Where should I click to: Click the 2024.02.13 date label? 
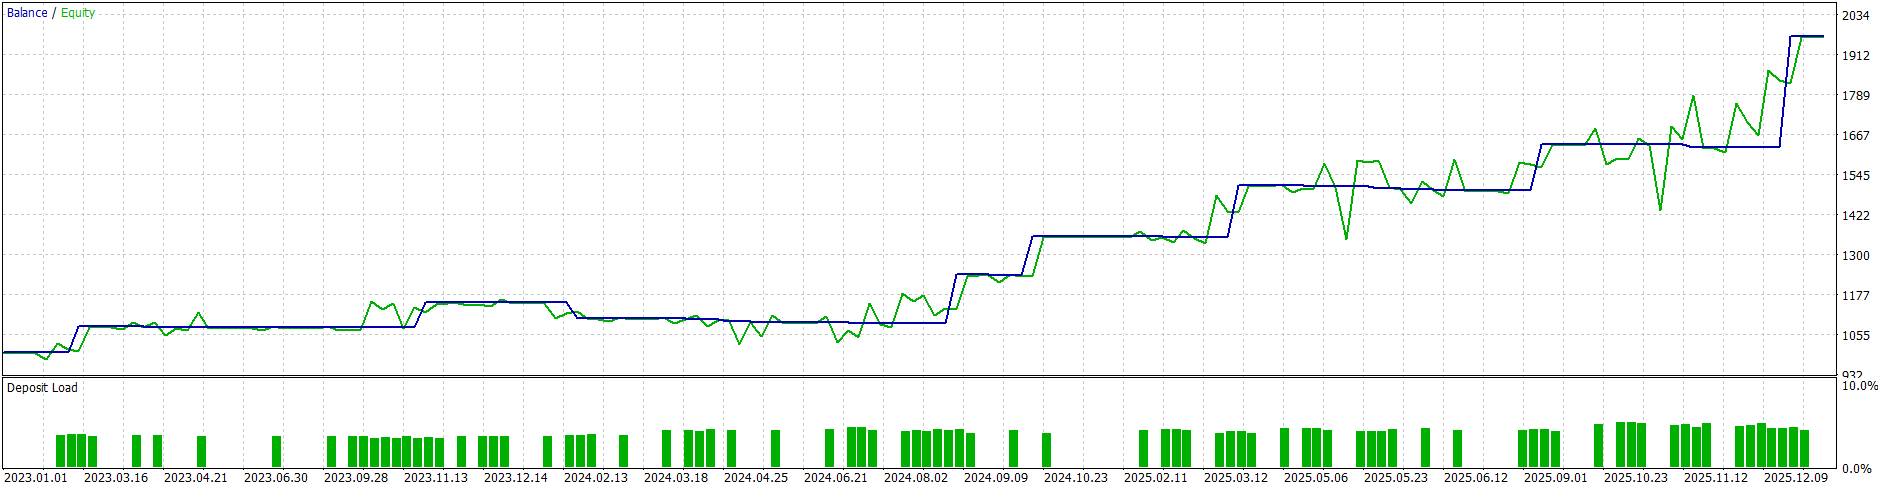coord(596,478)
